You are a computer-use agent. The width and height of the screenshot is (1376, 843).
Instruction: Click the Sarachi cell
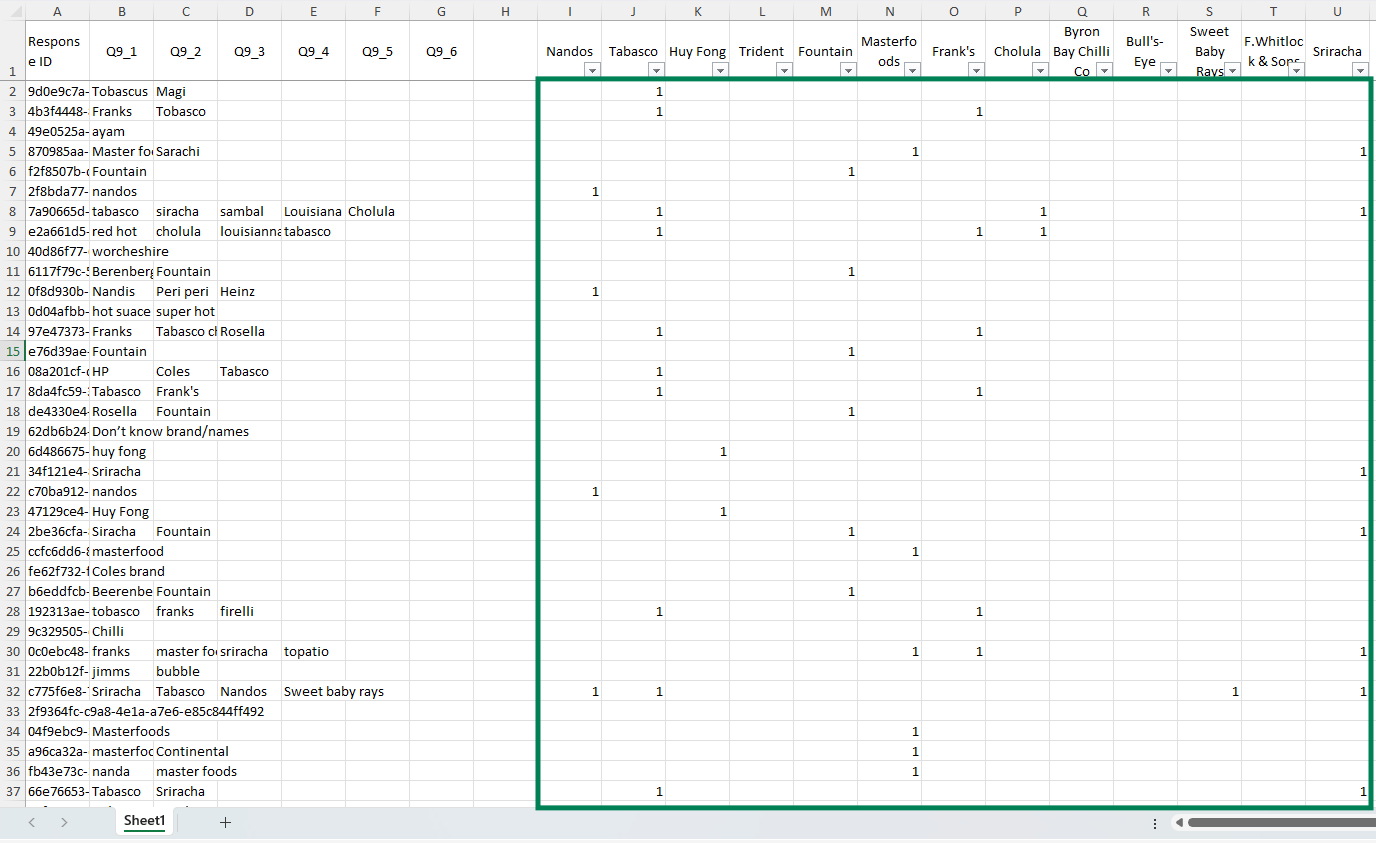tap(185, 151)
